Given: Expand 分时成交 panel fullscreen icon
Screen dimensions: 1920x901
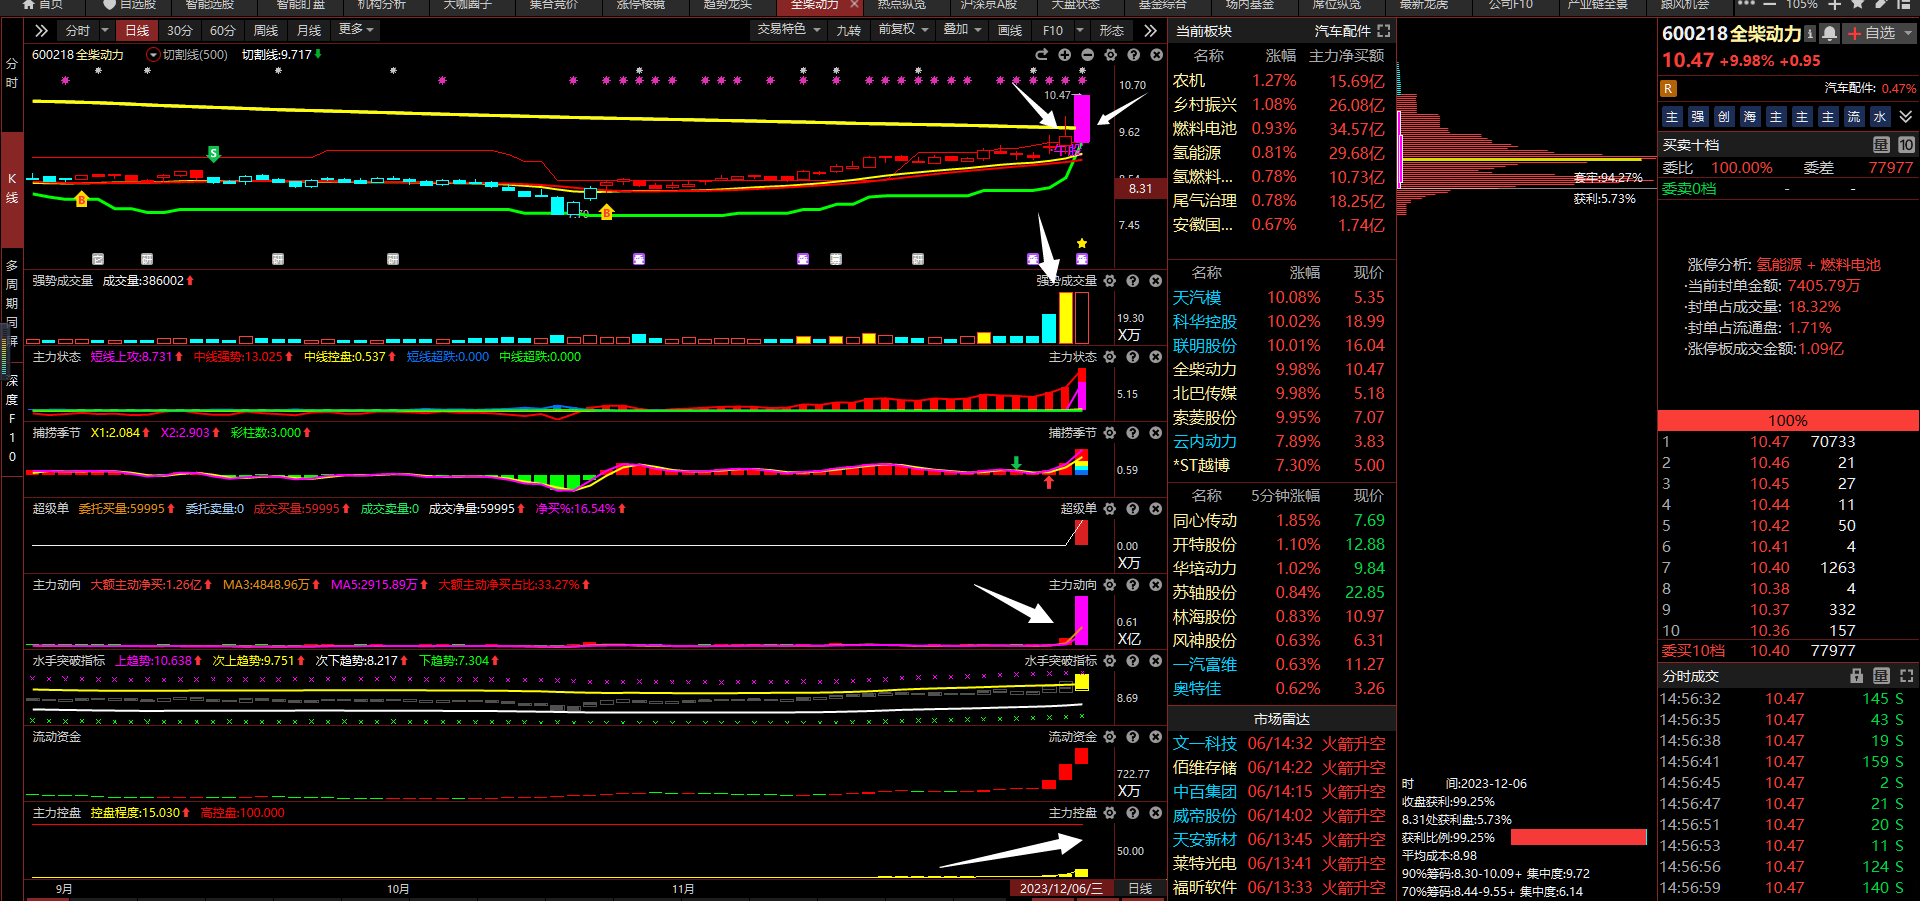Looking at the screenshot, I should 1907,676.
